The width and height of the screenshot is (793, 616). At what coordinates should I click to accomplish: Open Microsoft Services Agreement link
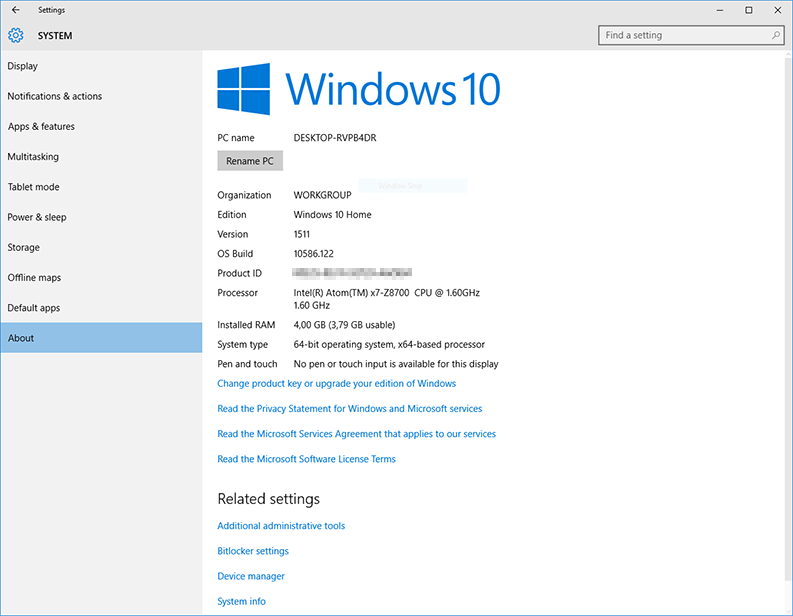357,434
